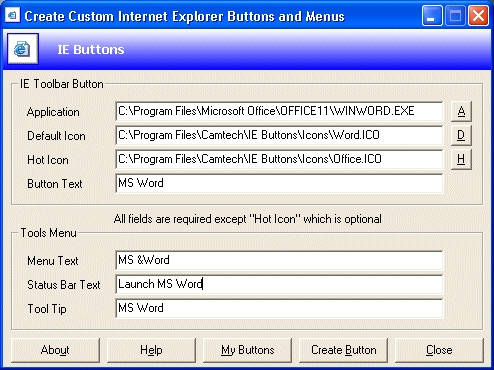Browse for default icon with D button
This screenshot has width=494, height=370.
(461, 135)
